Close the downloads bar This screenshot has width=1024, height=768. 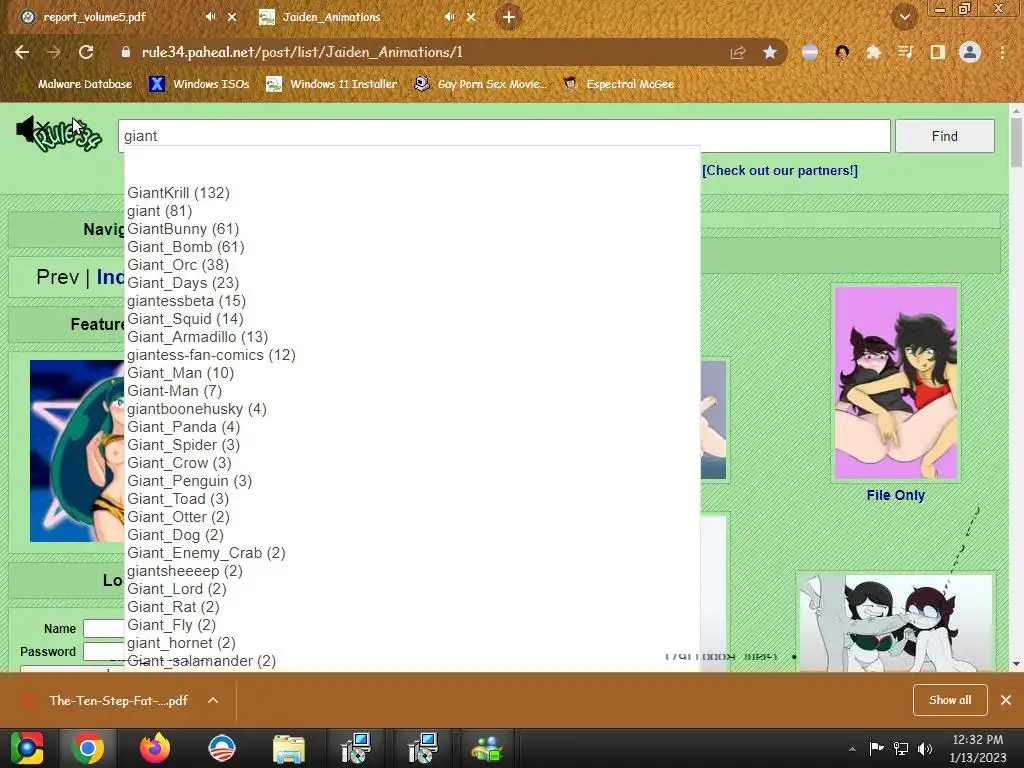[1006, 700]
